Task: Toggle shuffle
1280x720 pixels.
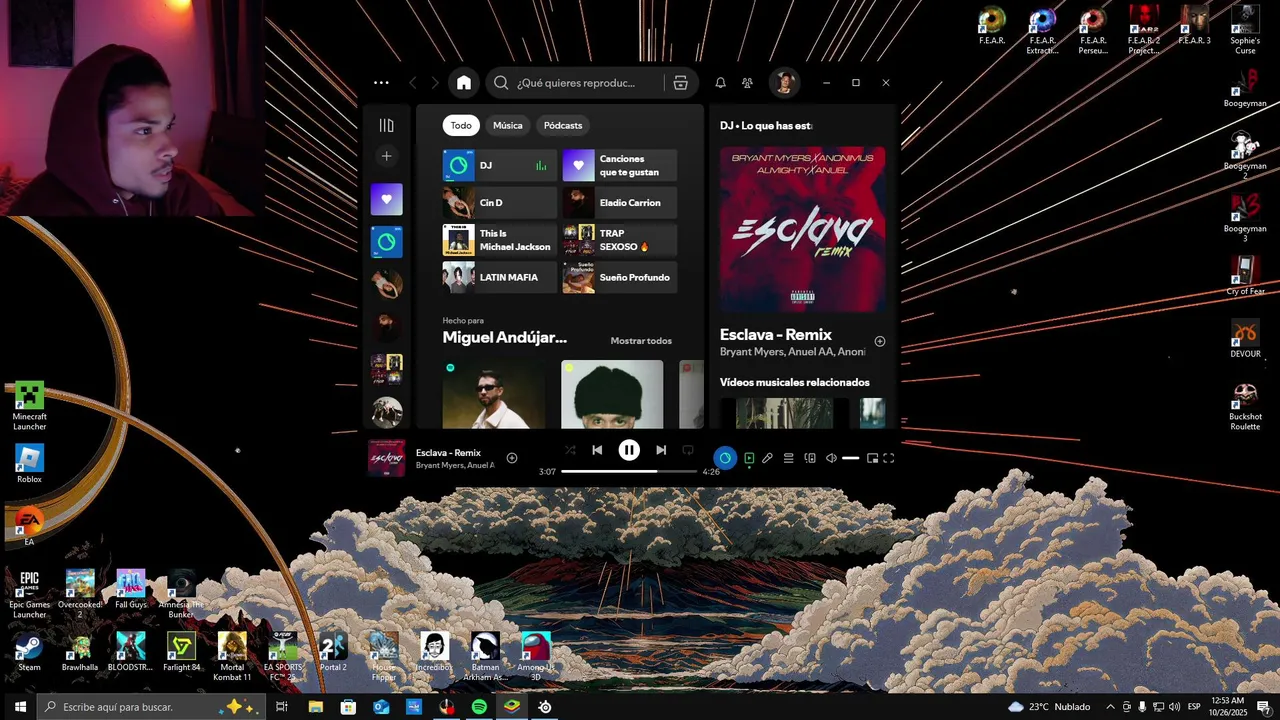Action: pyautogui.click(x=570, y=451)
